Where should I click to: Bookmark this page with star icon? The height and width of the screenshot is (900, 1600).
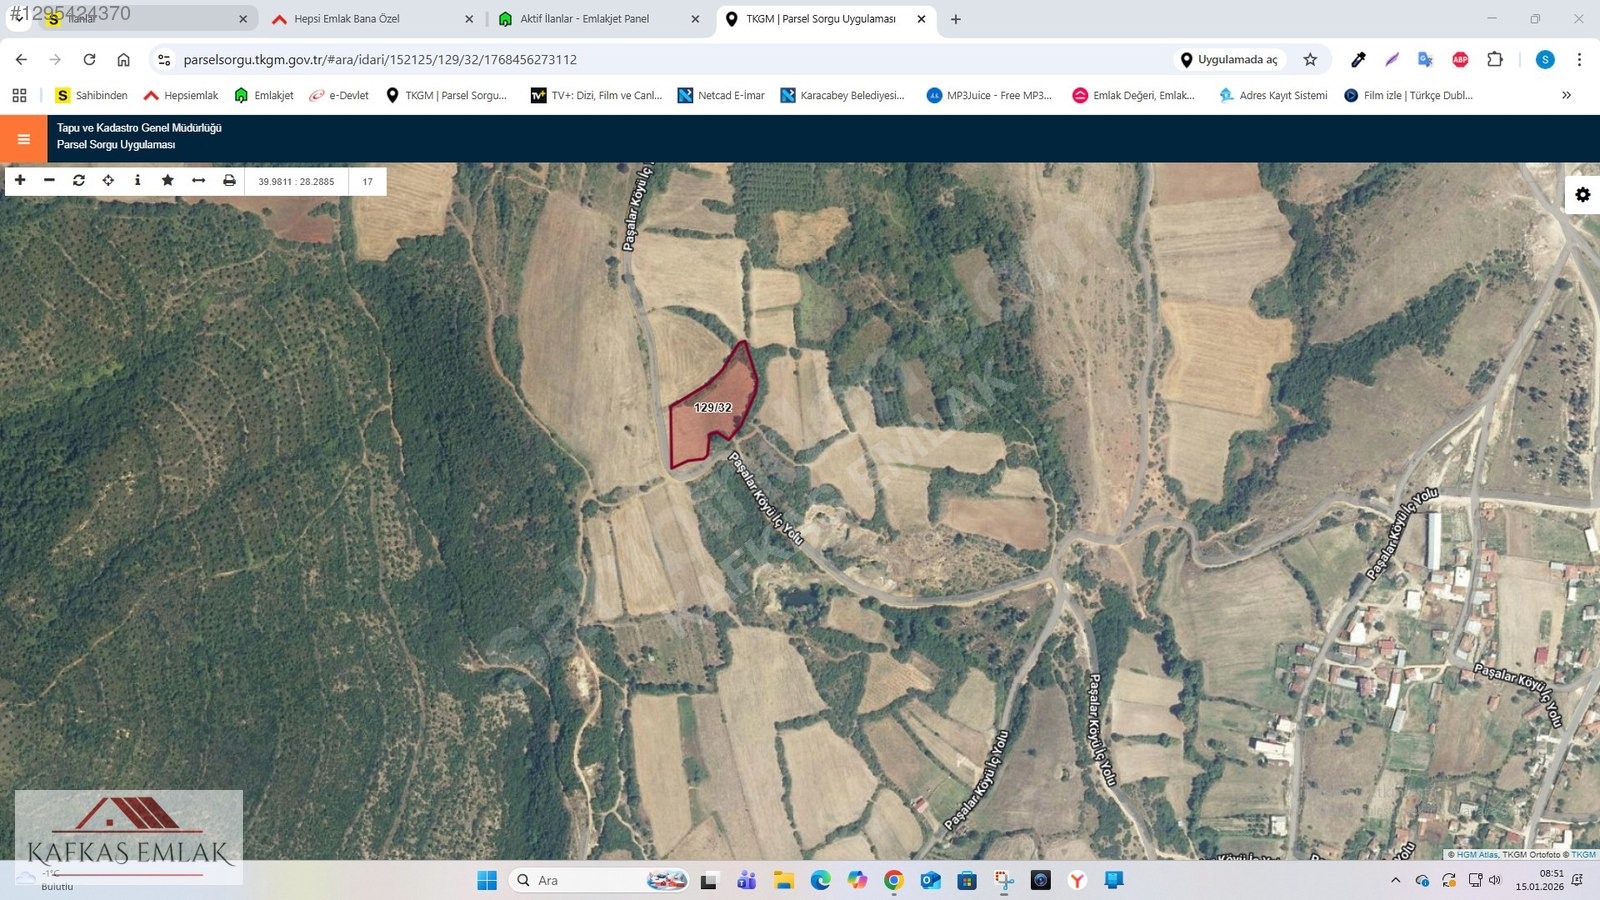pos(1310,60)
